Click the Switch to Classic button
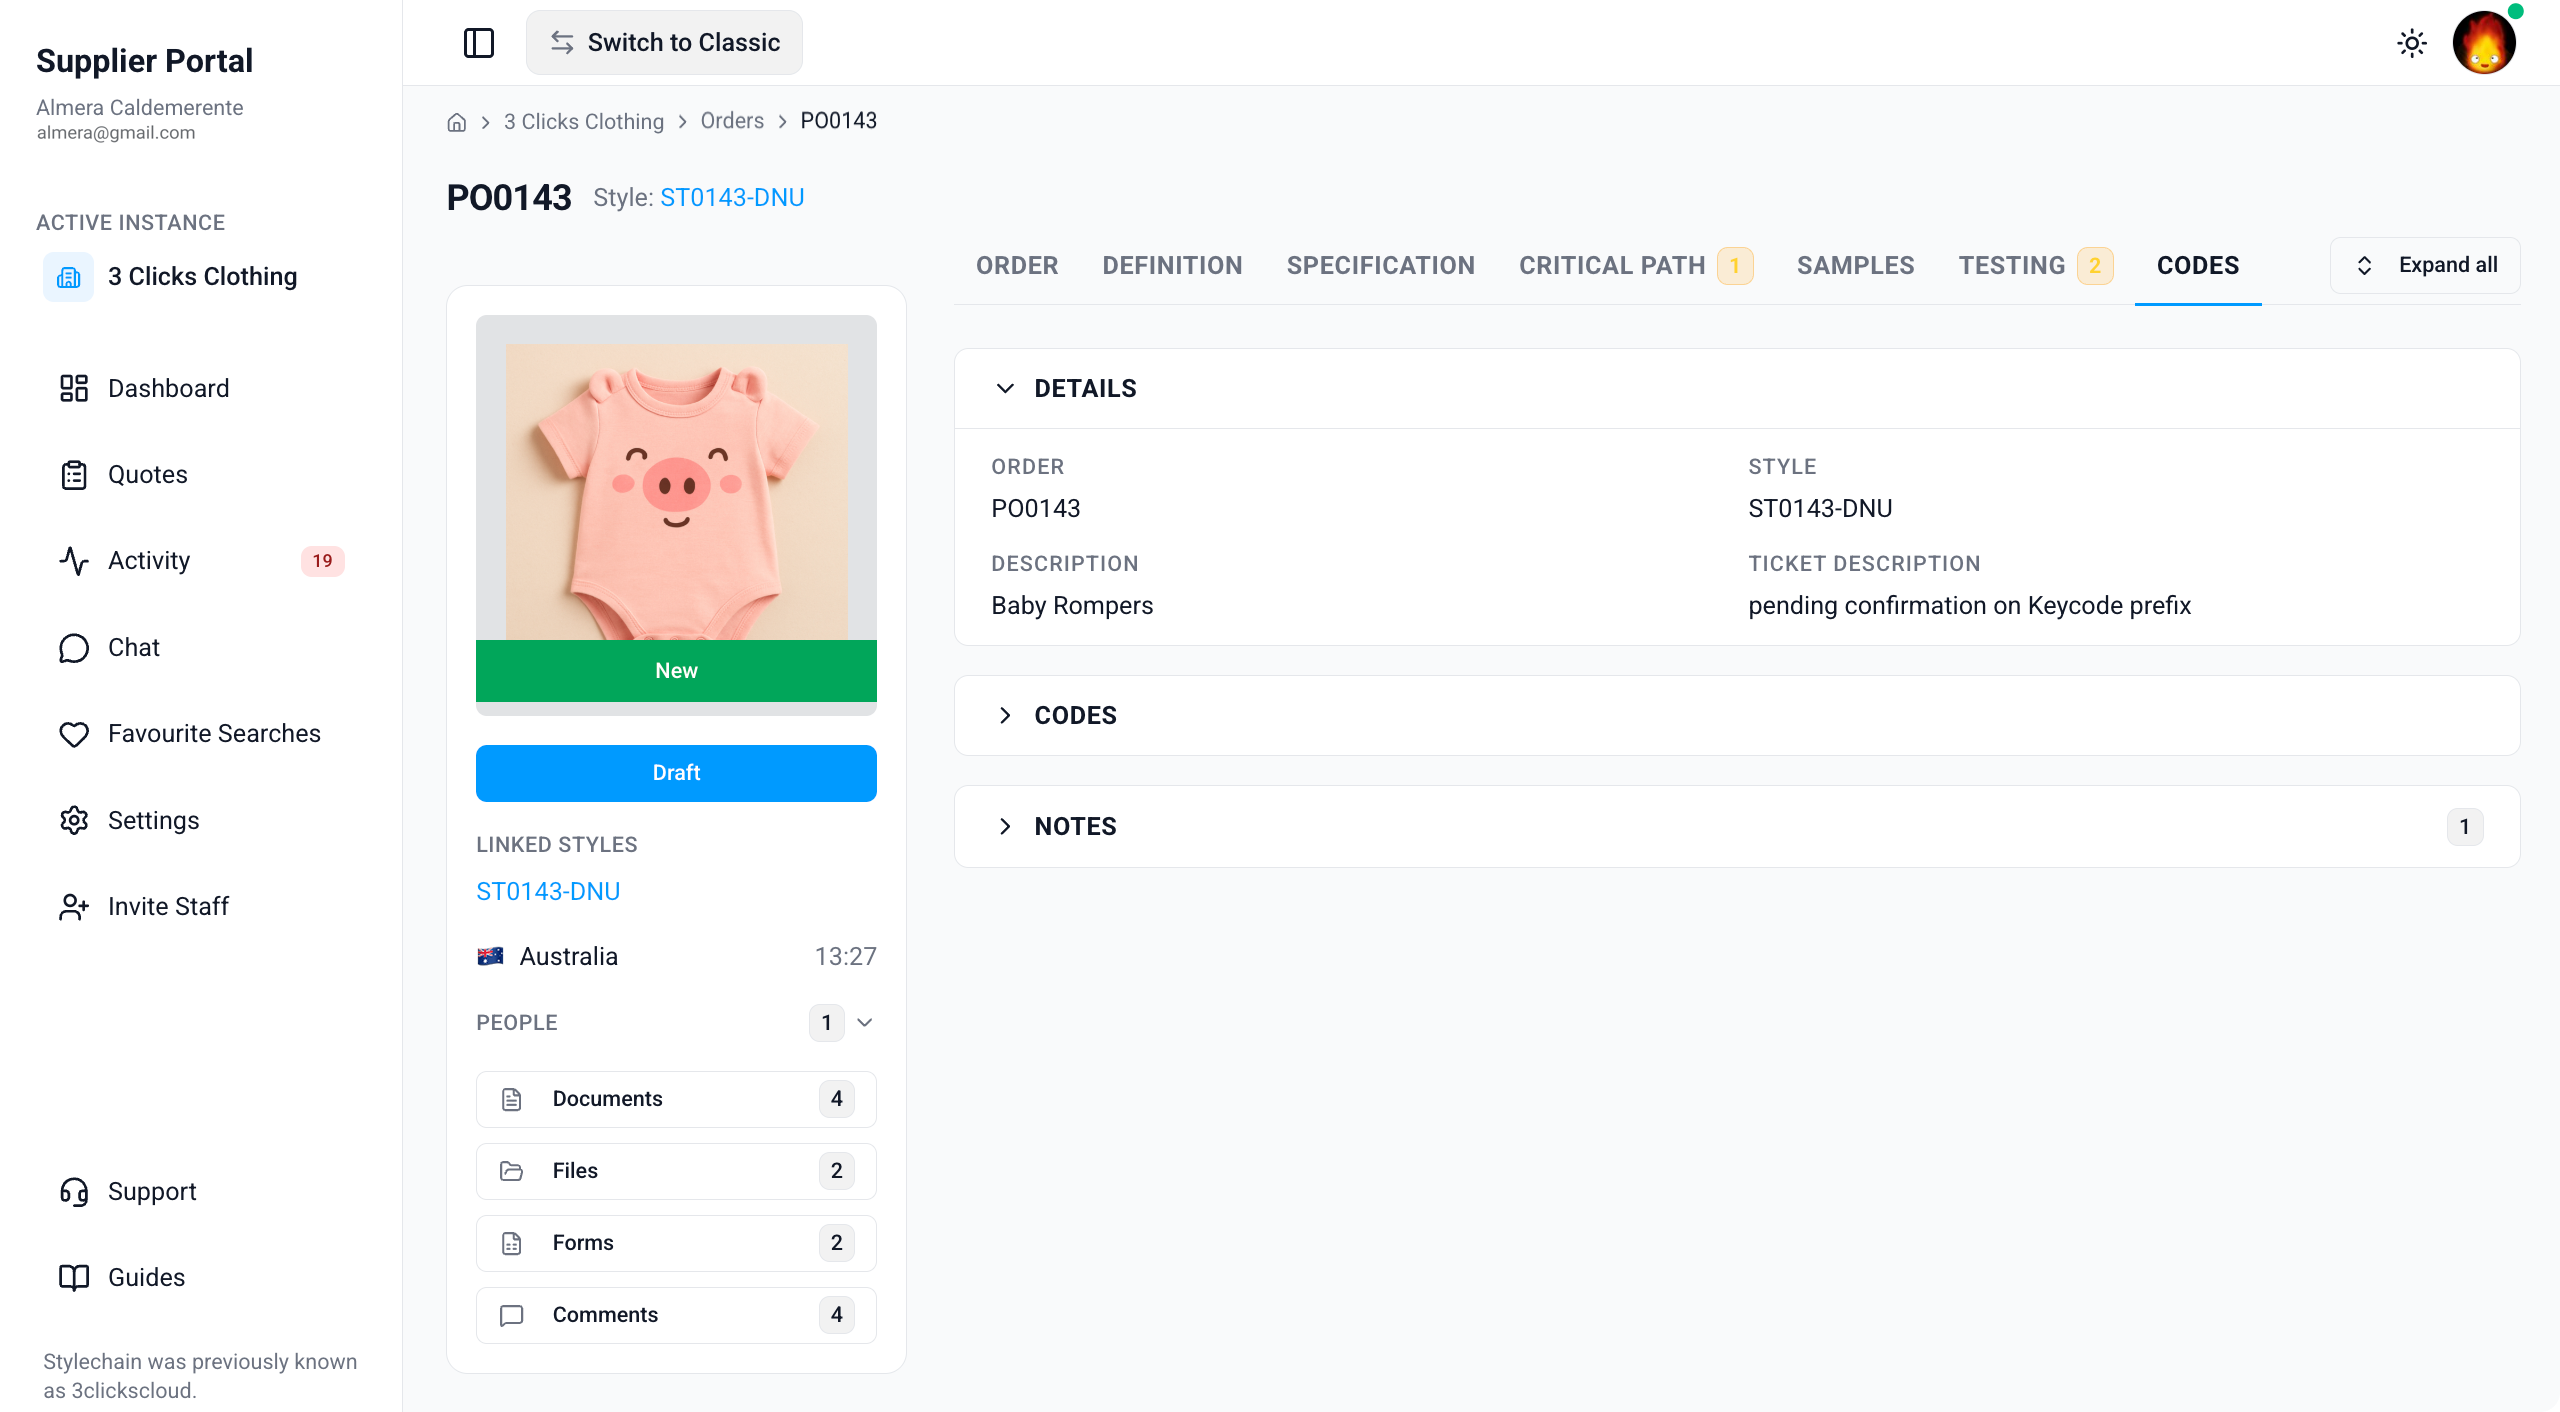The width and height of the screenshot is (2560, 1412). coord(664,43)
